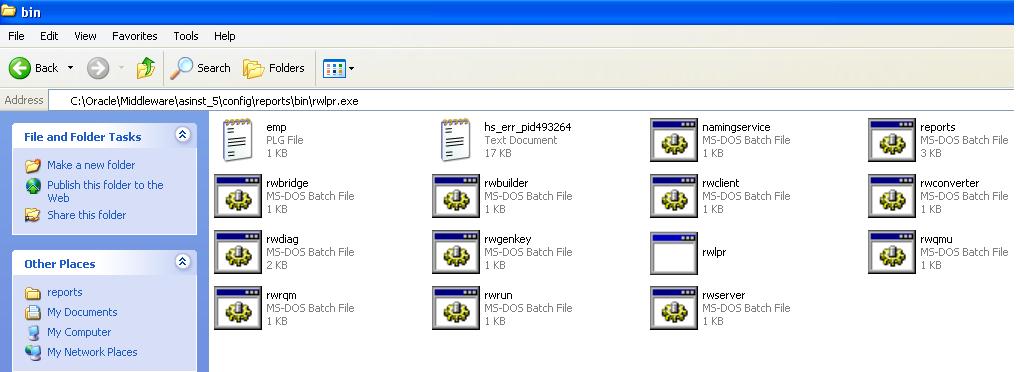Click the namingservice file name text
This screenshot has width=1016, height=372.
pyautogui.click(x=736, y=128)
